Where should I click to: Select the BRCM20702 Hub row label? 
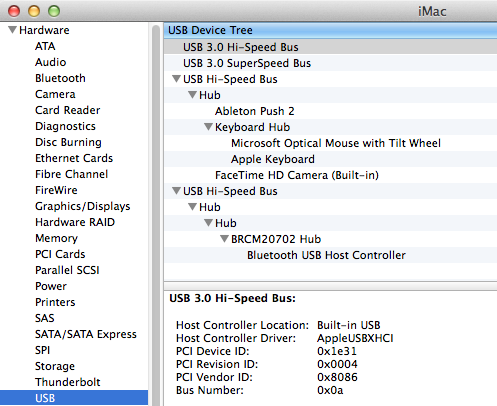(x=276, y=239)
